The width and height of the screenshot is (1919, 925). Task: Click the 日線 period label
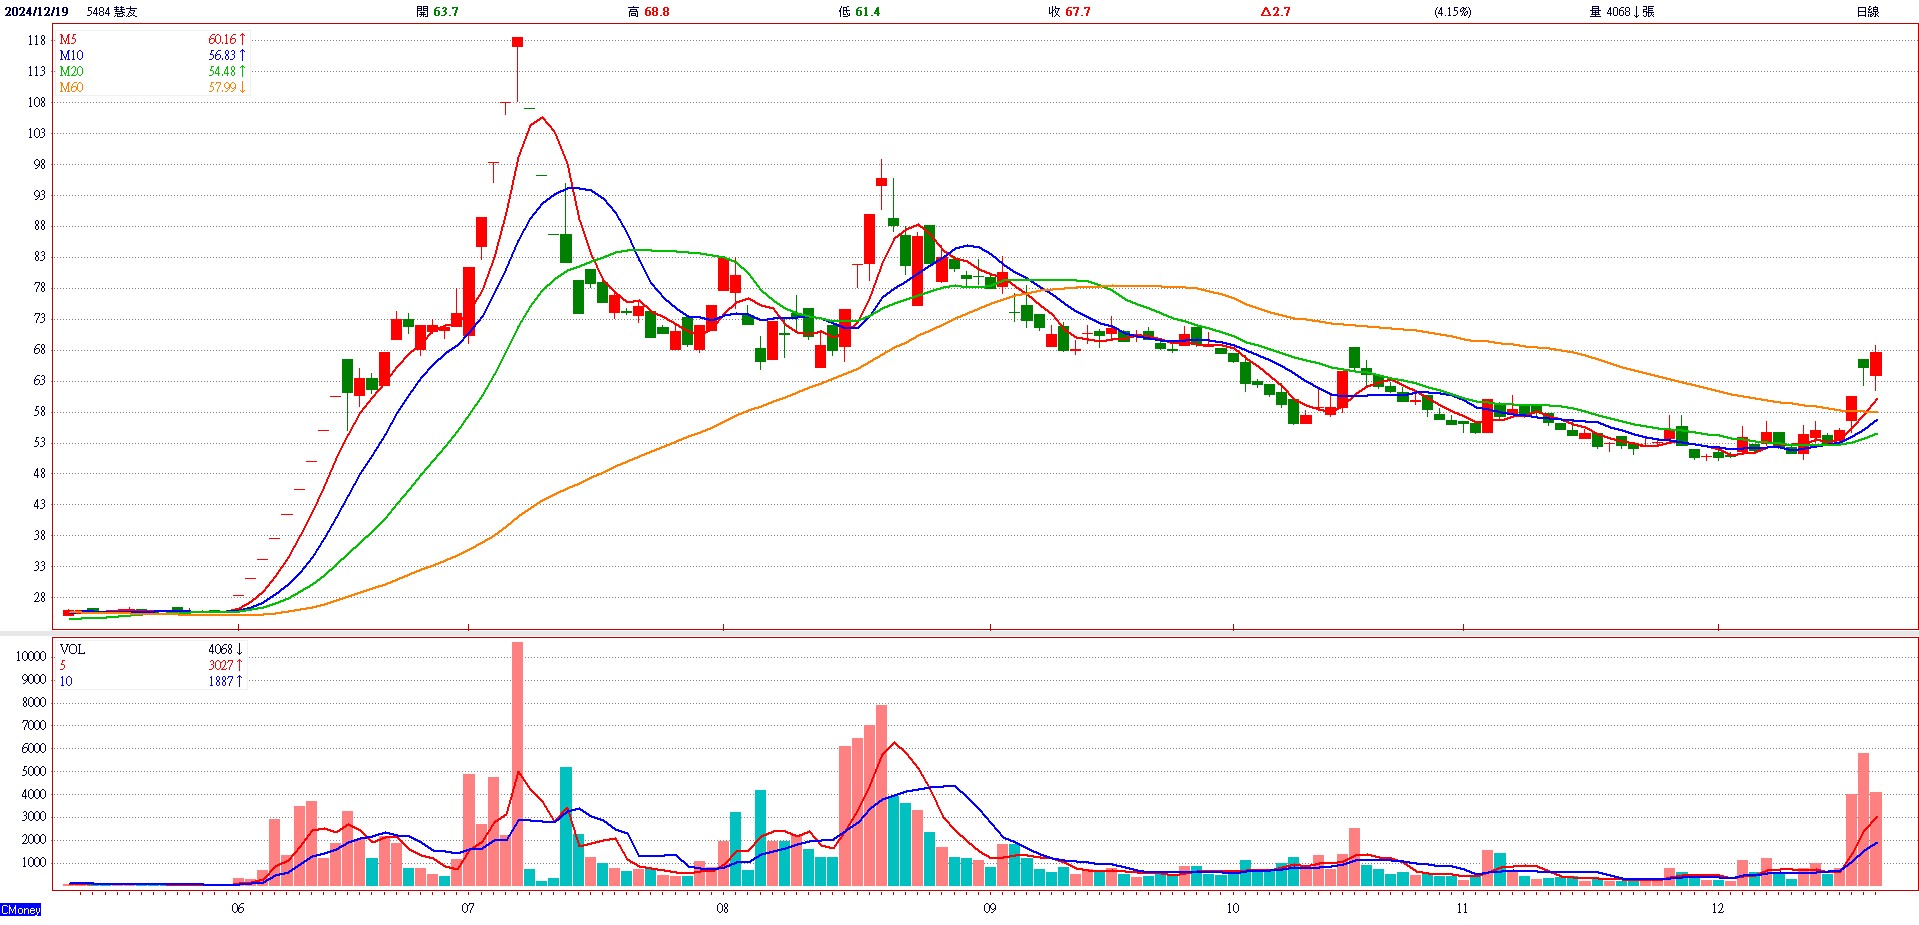1867,12
